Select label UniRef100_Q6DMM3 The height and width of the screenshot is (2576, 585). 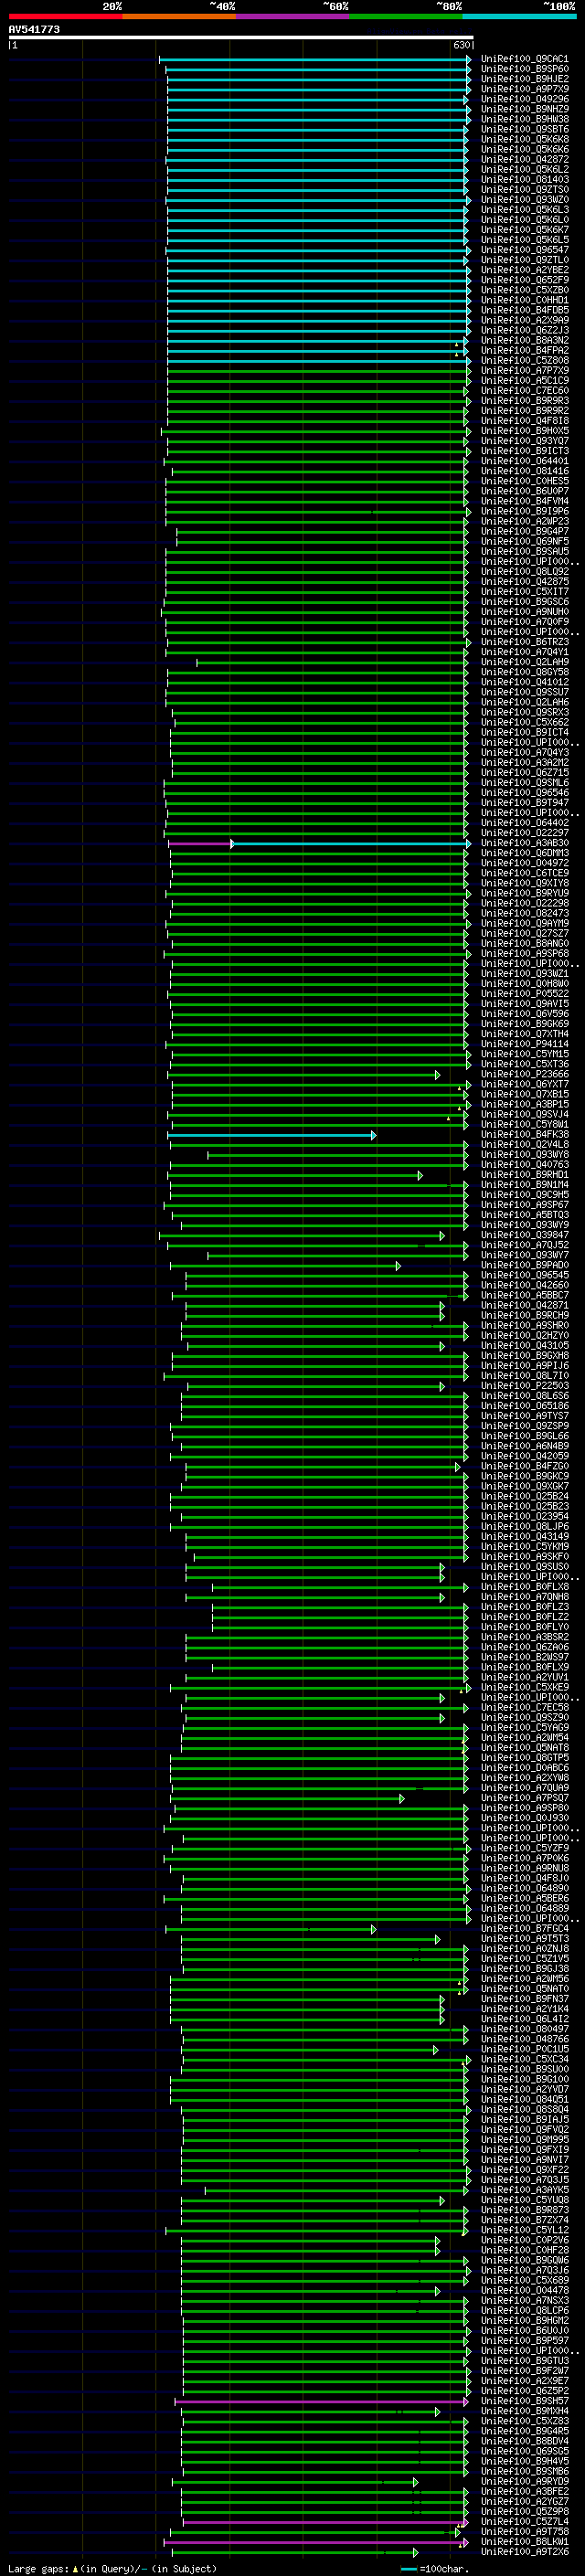[524, 853]
